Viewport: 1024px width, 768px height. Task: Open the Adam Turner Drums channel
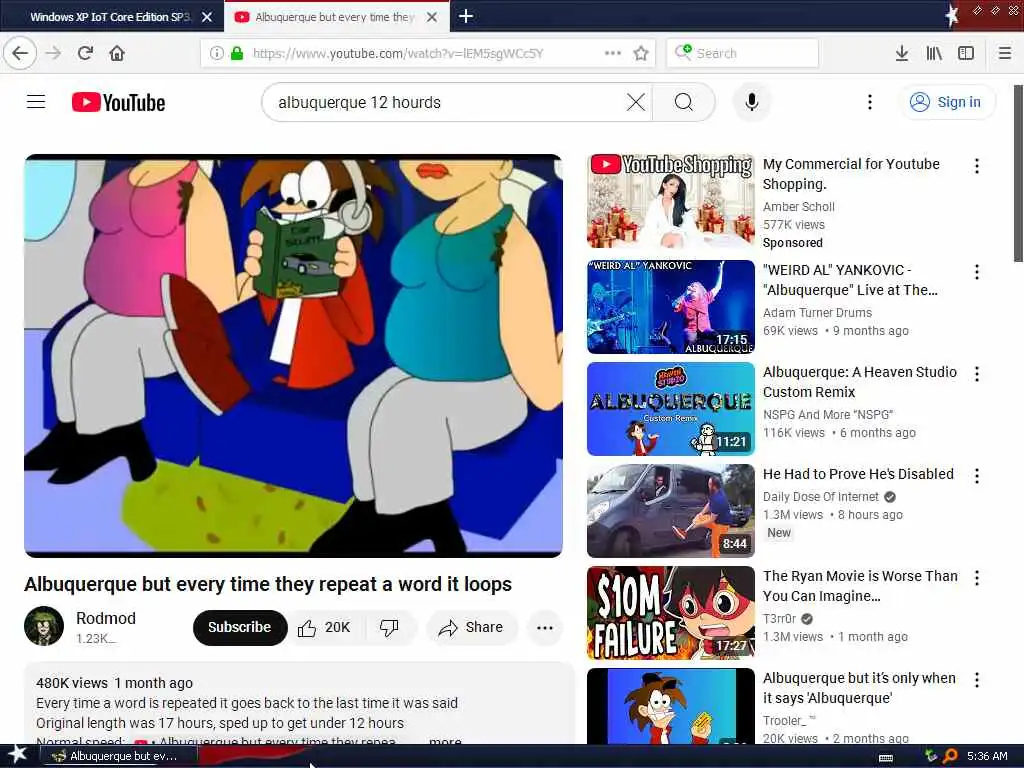point(818,312)
